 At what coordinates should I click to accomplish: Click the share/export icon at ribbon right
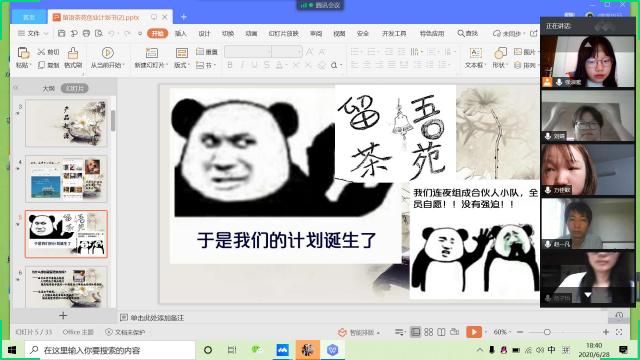[533, 33]
